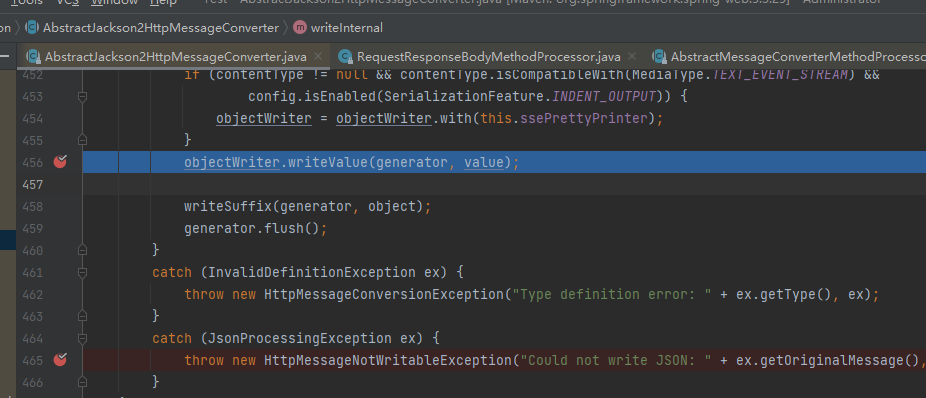This screenshot has width=926, height=398.
Task: Collapse fold marker at line 463
Action: coord(83,316)
